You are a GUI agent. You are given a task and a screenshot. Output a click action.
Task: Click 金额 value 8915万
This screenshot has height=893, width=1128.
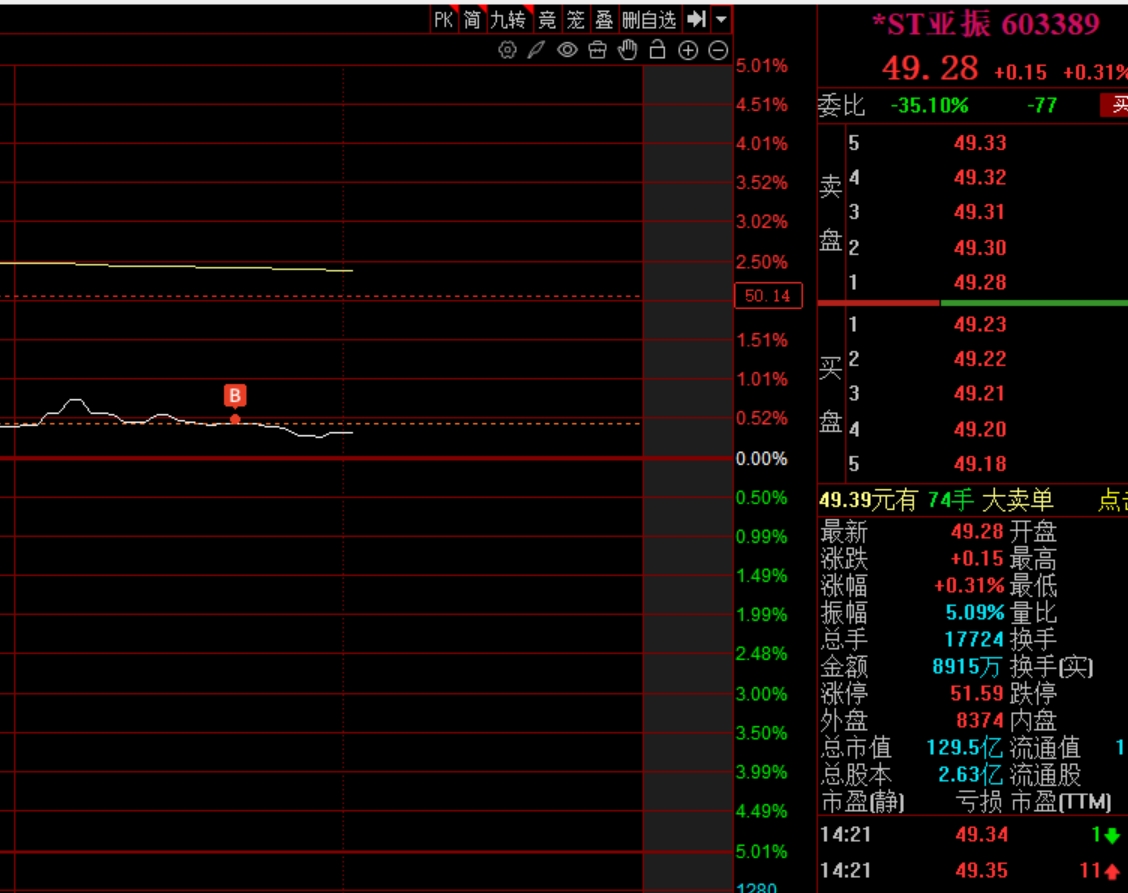point(966,666)
